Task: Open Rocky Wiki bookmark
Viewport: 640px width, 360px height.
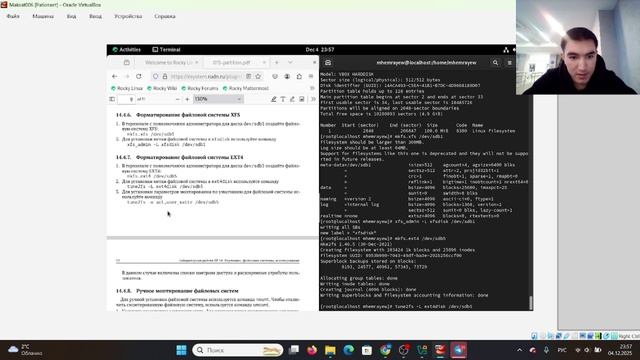Action: [x=162, y=88]
